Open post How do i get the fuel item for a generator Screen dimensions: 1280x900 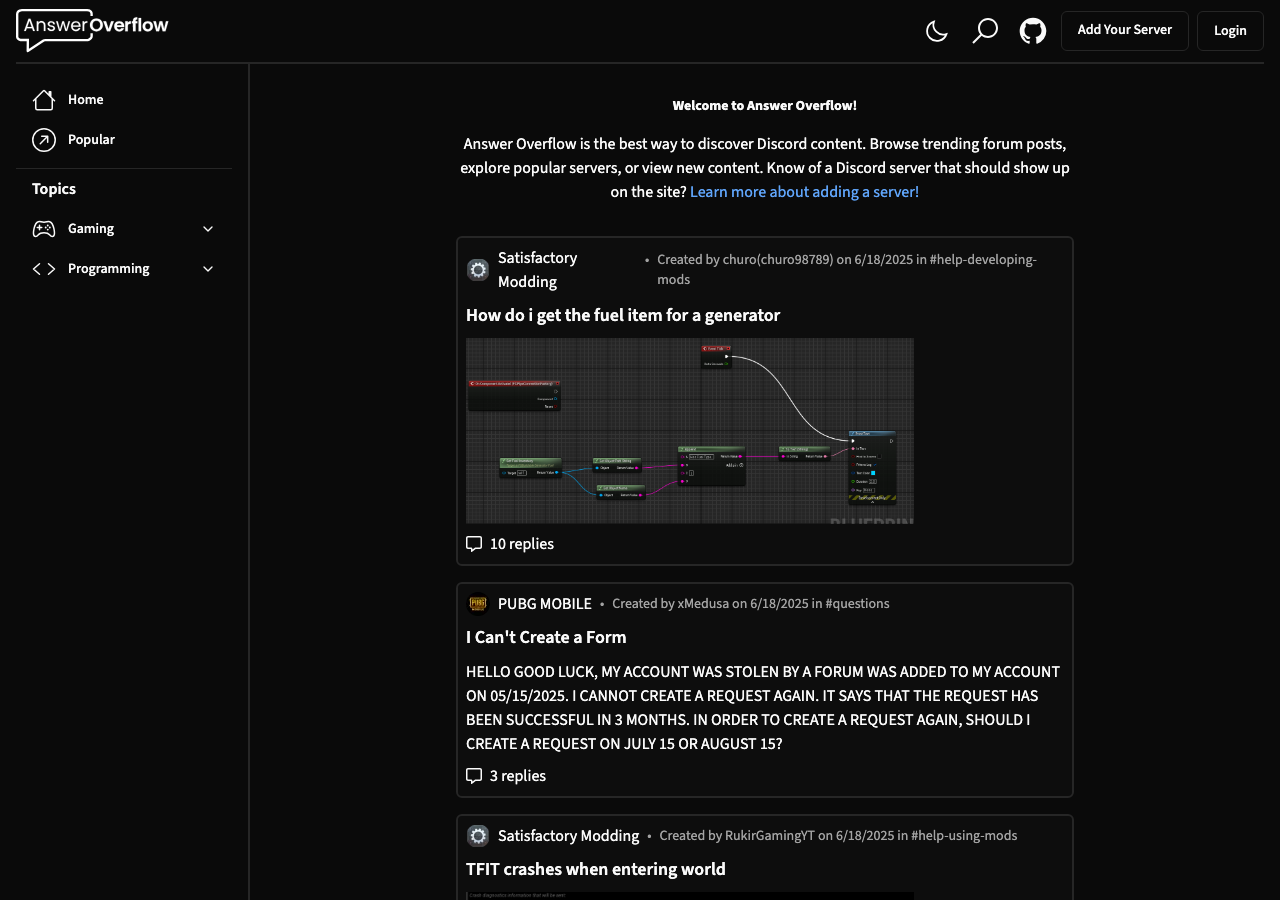(623, 315)
